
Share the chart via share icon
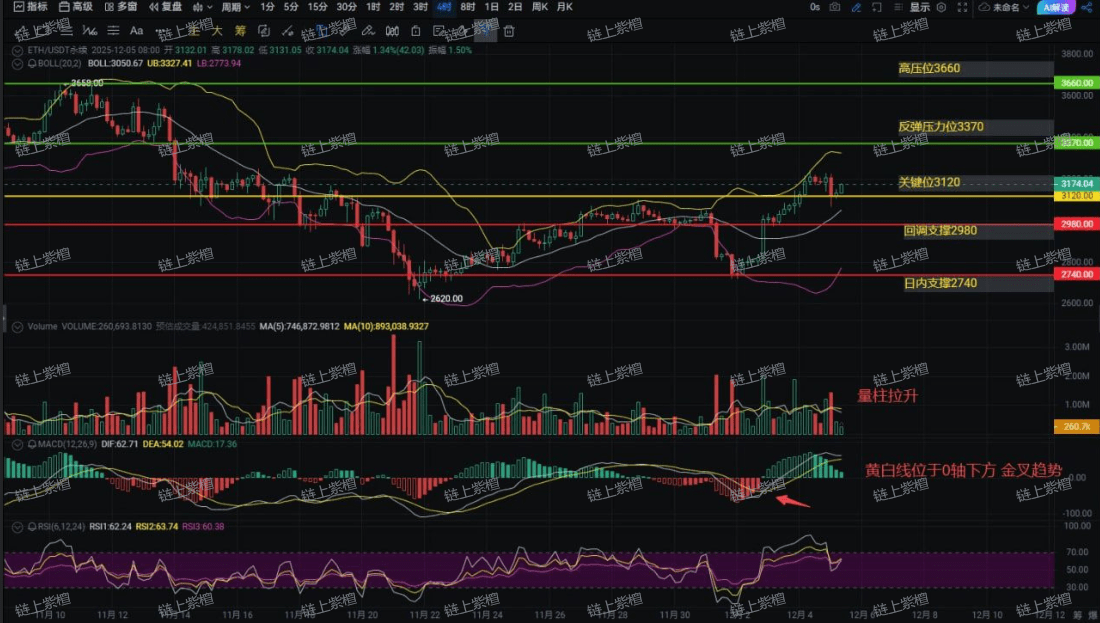click(x=1087, y=7)
